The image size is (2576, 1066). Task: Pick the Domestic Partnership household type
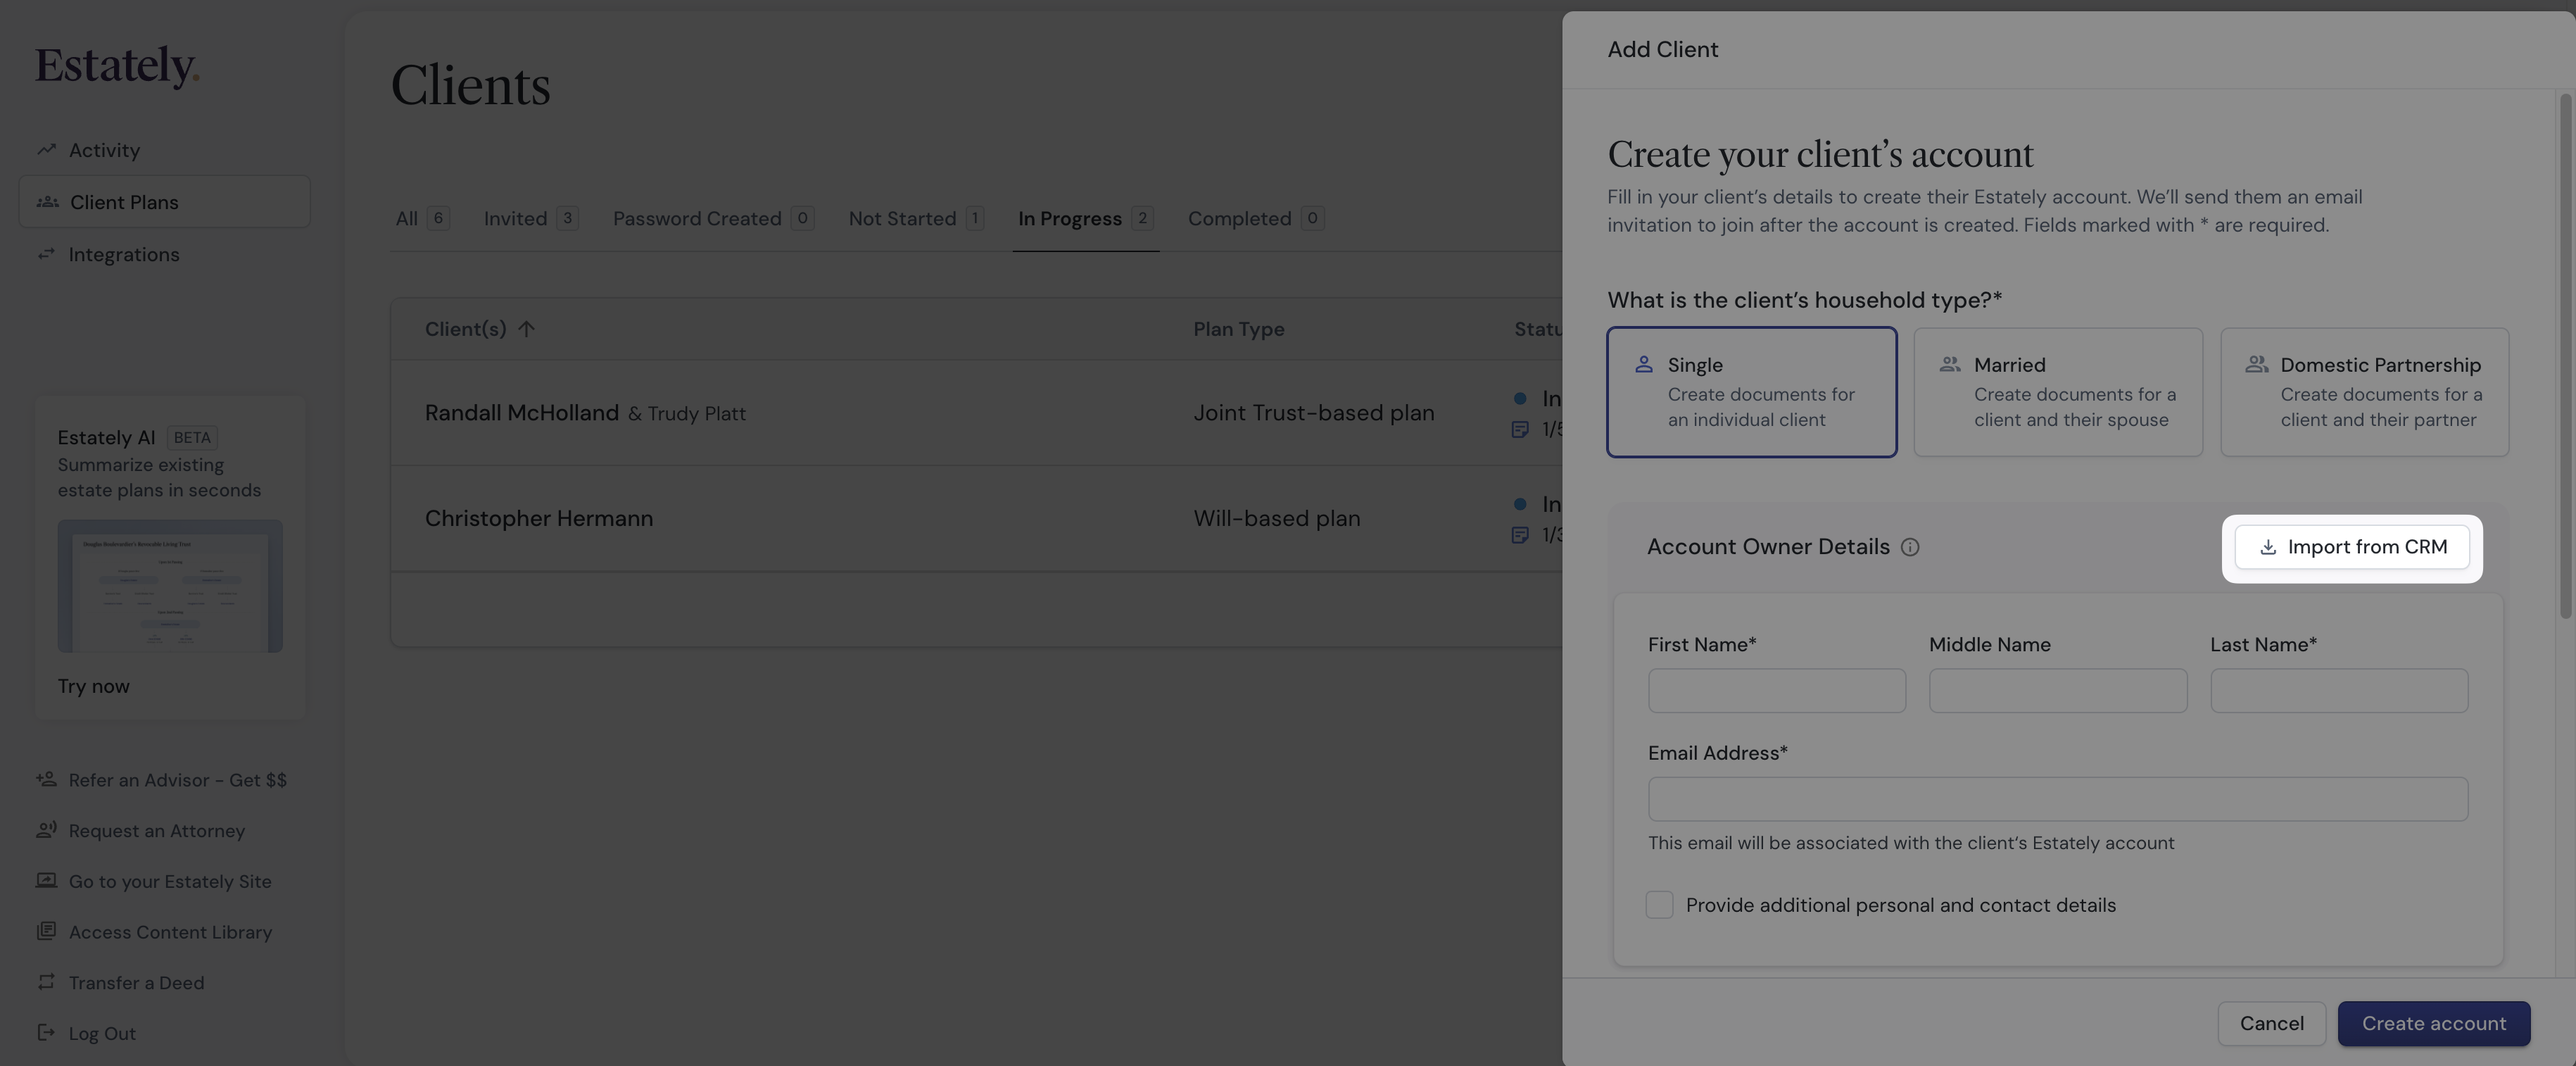click(2364, 392)
